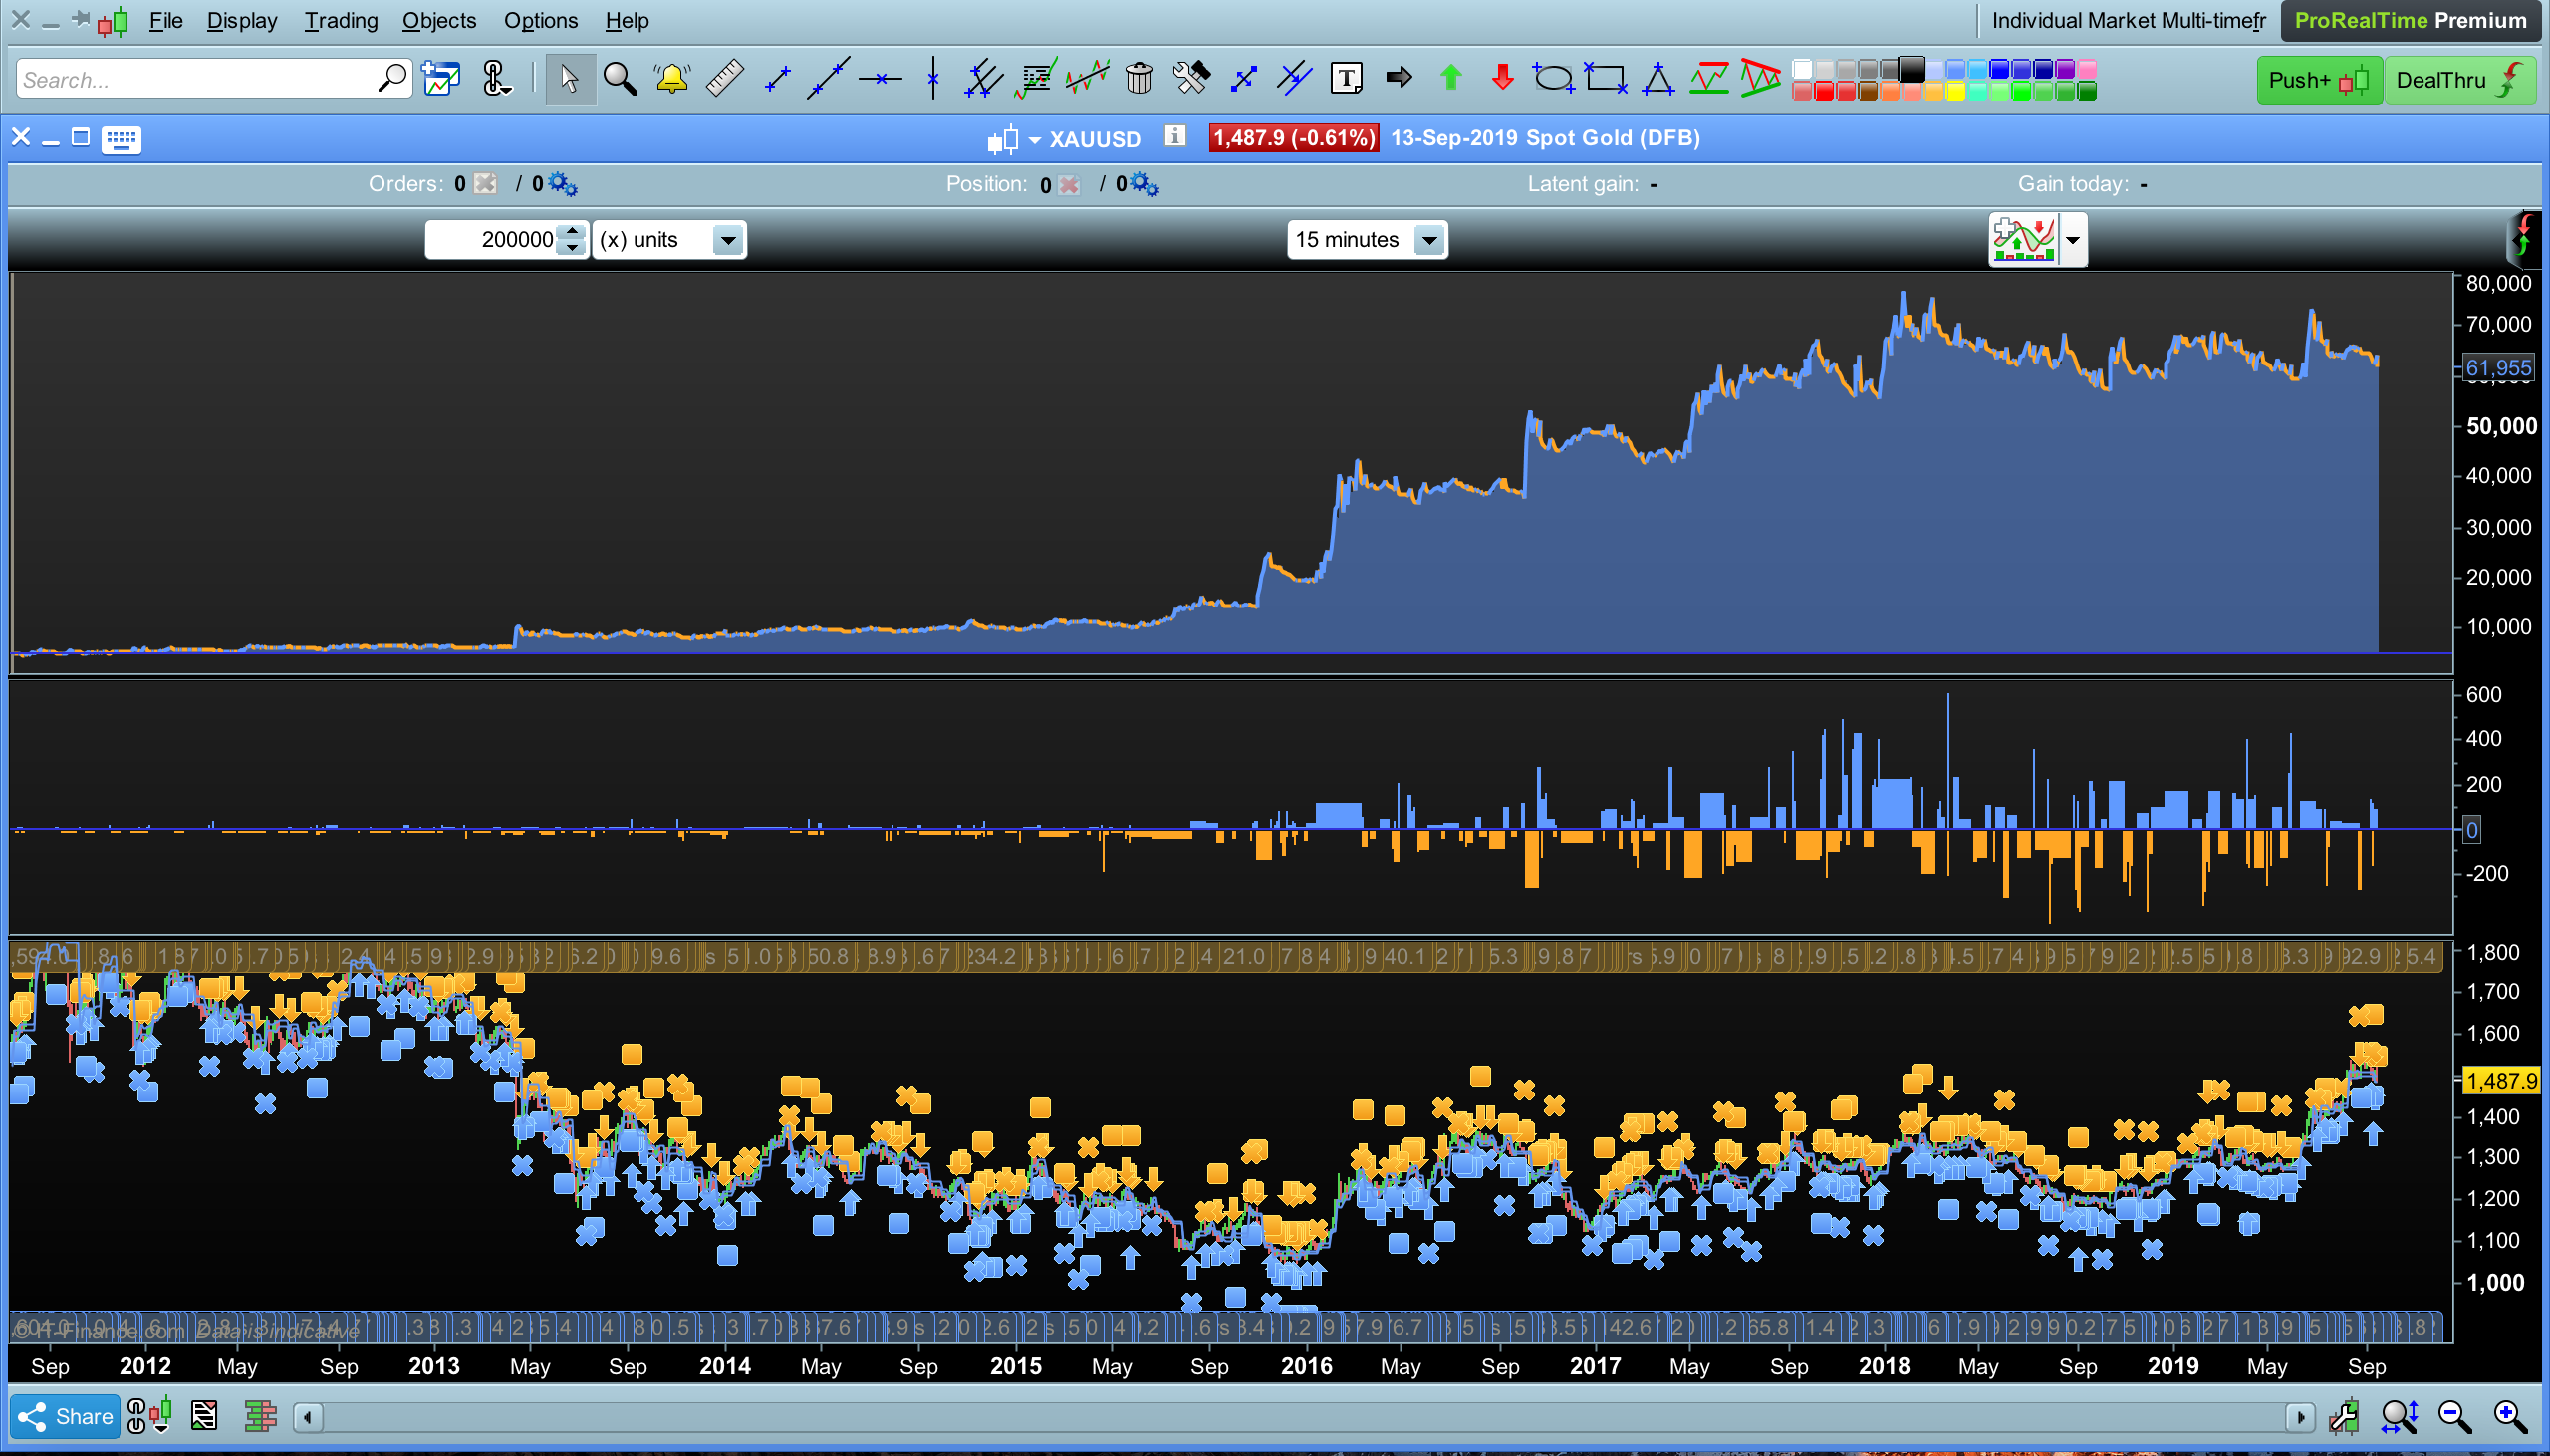This screenshot has width=2550, height=1456.
Task: Select the trash can delete tool
Action: (x=1139, y=78)
